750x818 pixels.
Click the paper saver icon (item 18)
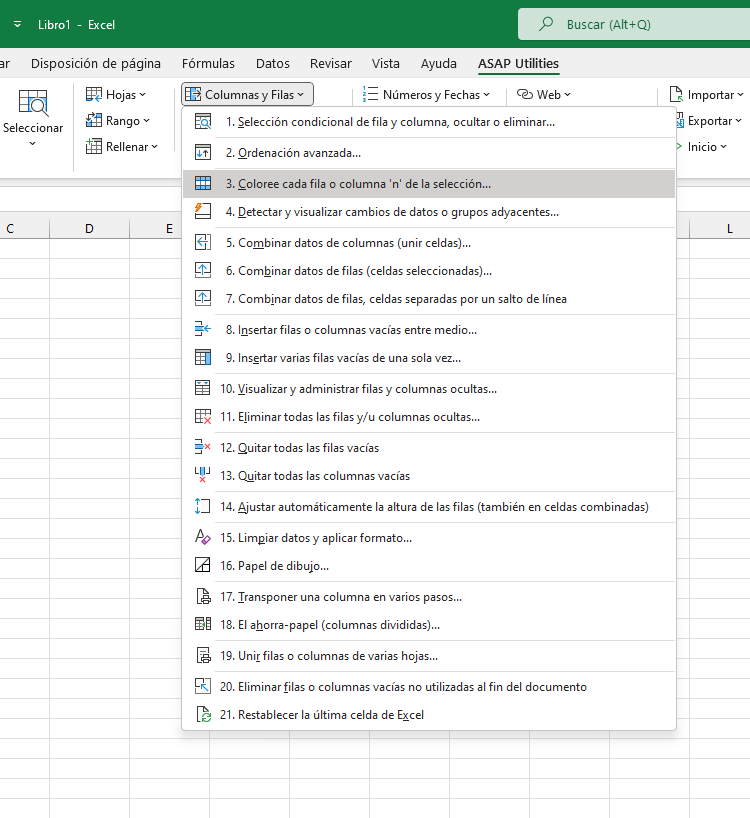tap(202, 624)
